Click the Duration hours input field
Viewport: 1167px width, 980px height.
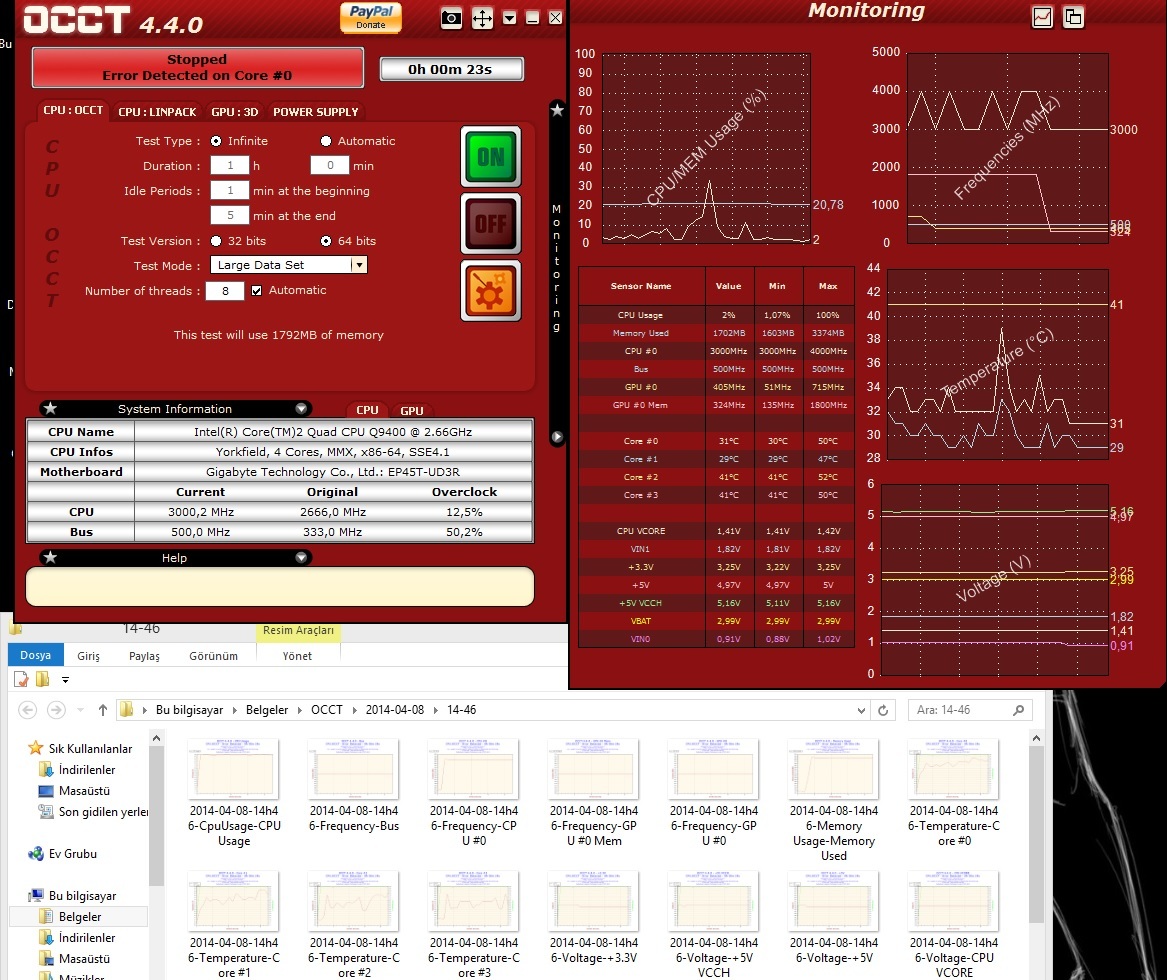click(229, 166)
